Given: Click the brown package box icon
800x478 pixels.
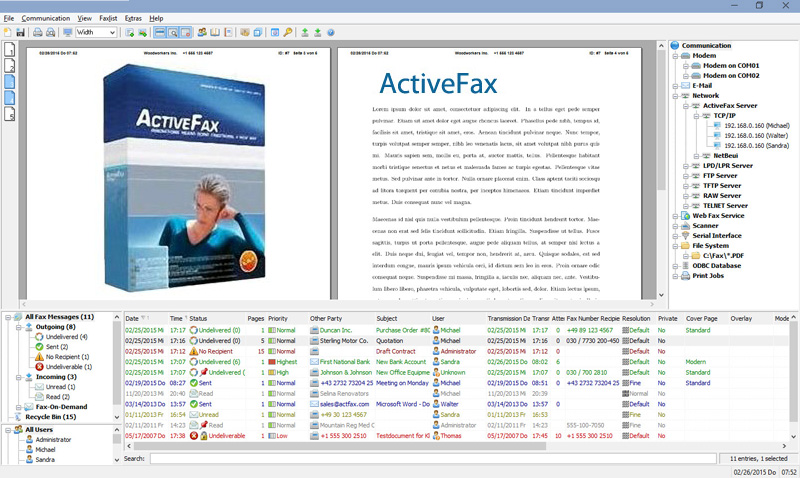Looking at the screenshot, I should click(245, 32).
